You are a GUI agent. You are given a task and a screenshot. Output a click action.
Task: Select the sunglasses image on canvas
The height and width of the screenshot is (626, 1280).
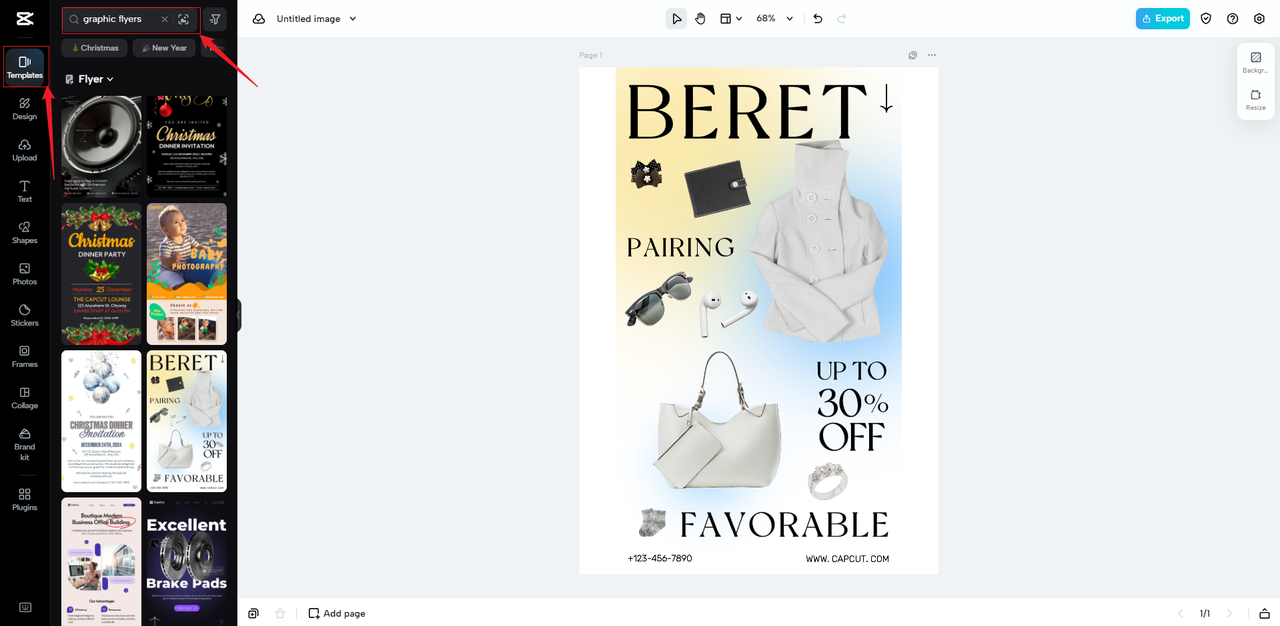(x=659, y=298)
